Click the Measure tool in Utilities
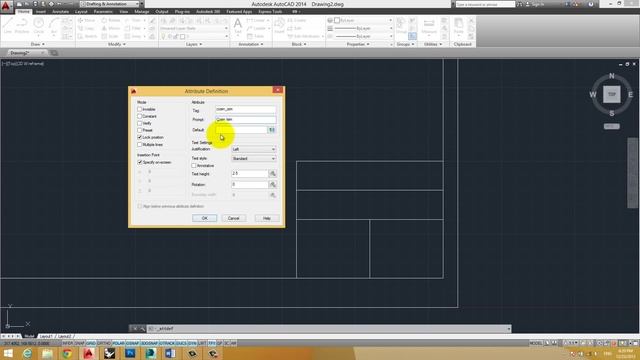 [429, 26]
